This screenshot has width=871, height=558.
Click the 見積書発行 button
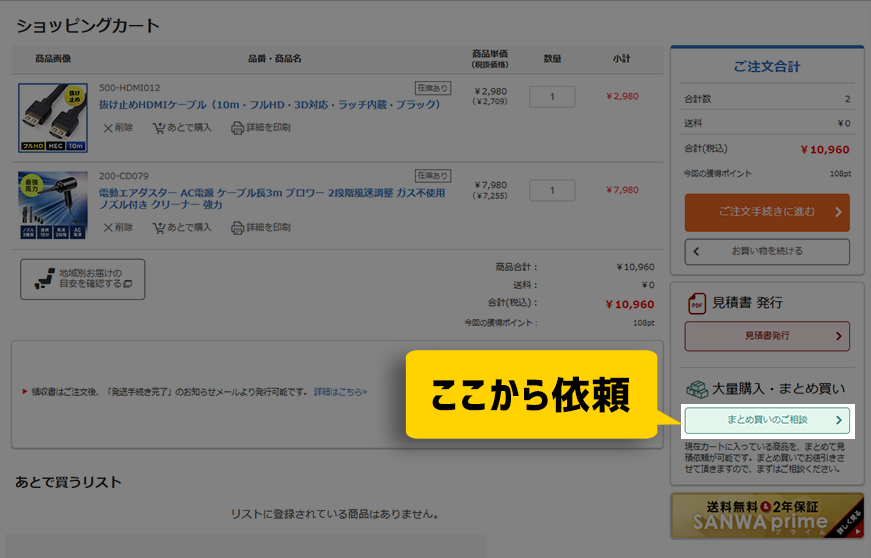click(x=767, y=336)
